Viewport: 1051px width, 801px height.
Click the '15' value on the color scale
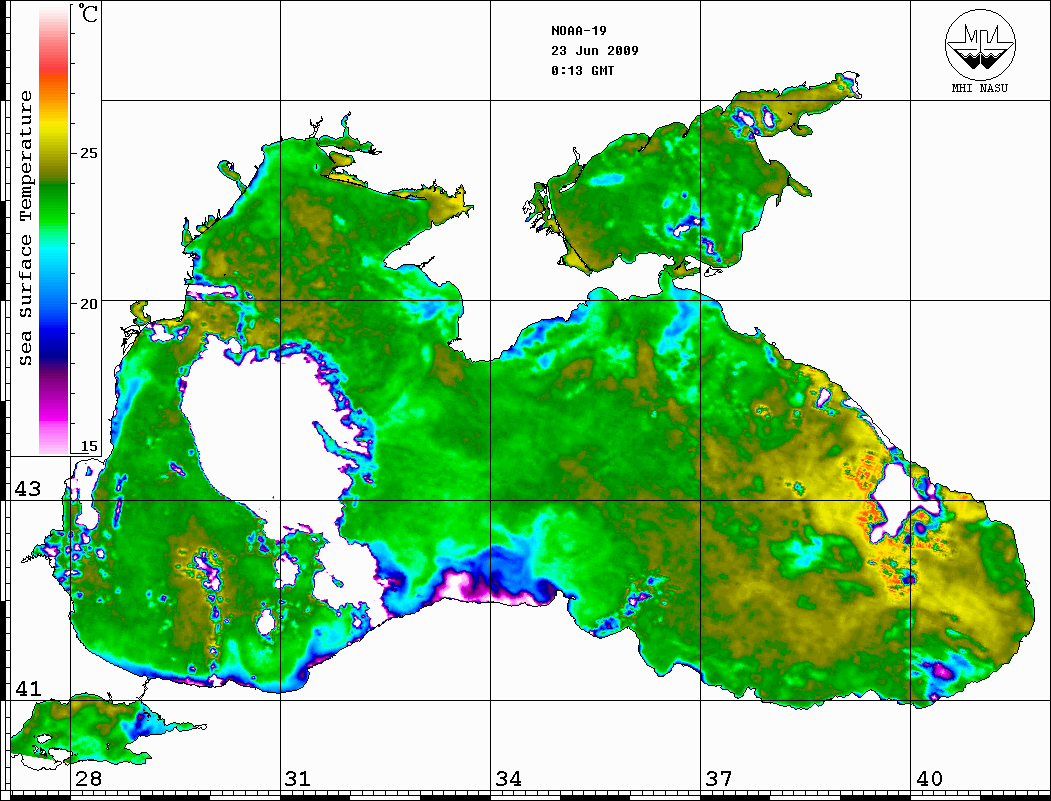tap(88, 446)
